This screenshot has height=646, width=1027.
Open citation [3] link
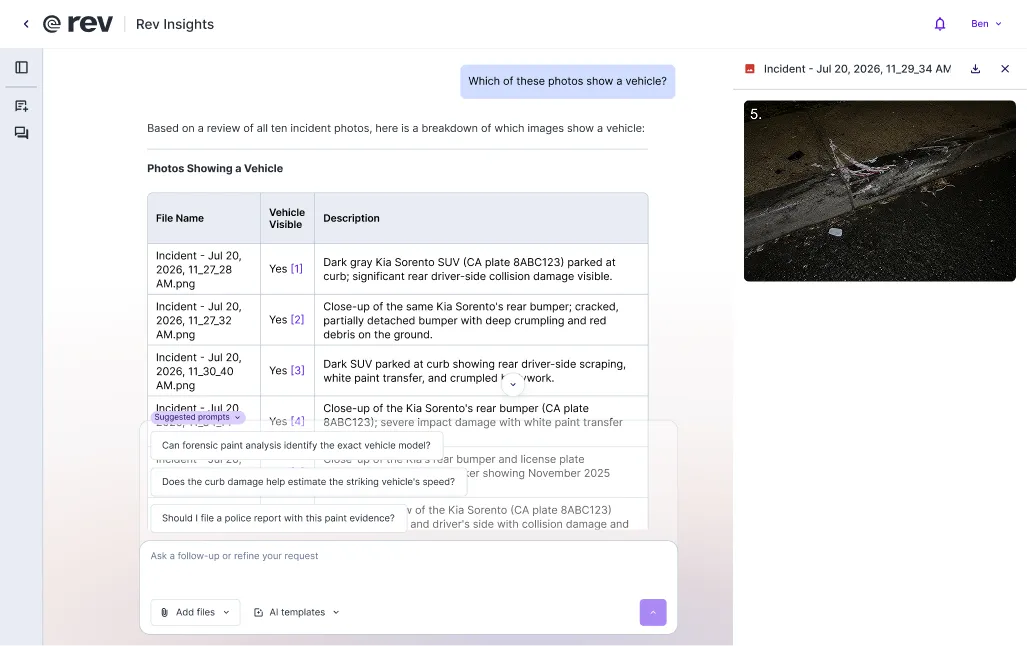(x=297, y=371)
